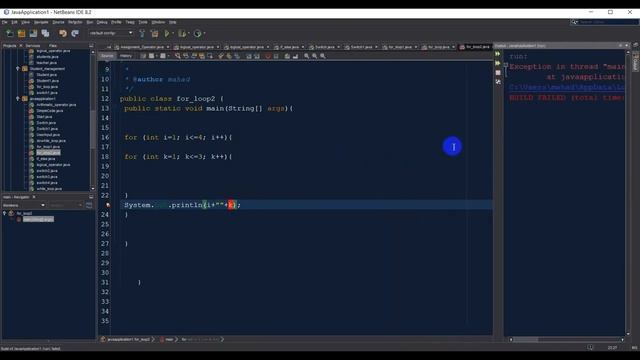Open Debug Project dropdown arrow
Screen dimensions: 640x360
coord(188,33)
